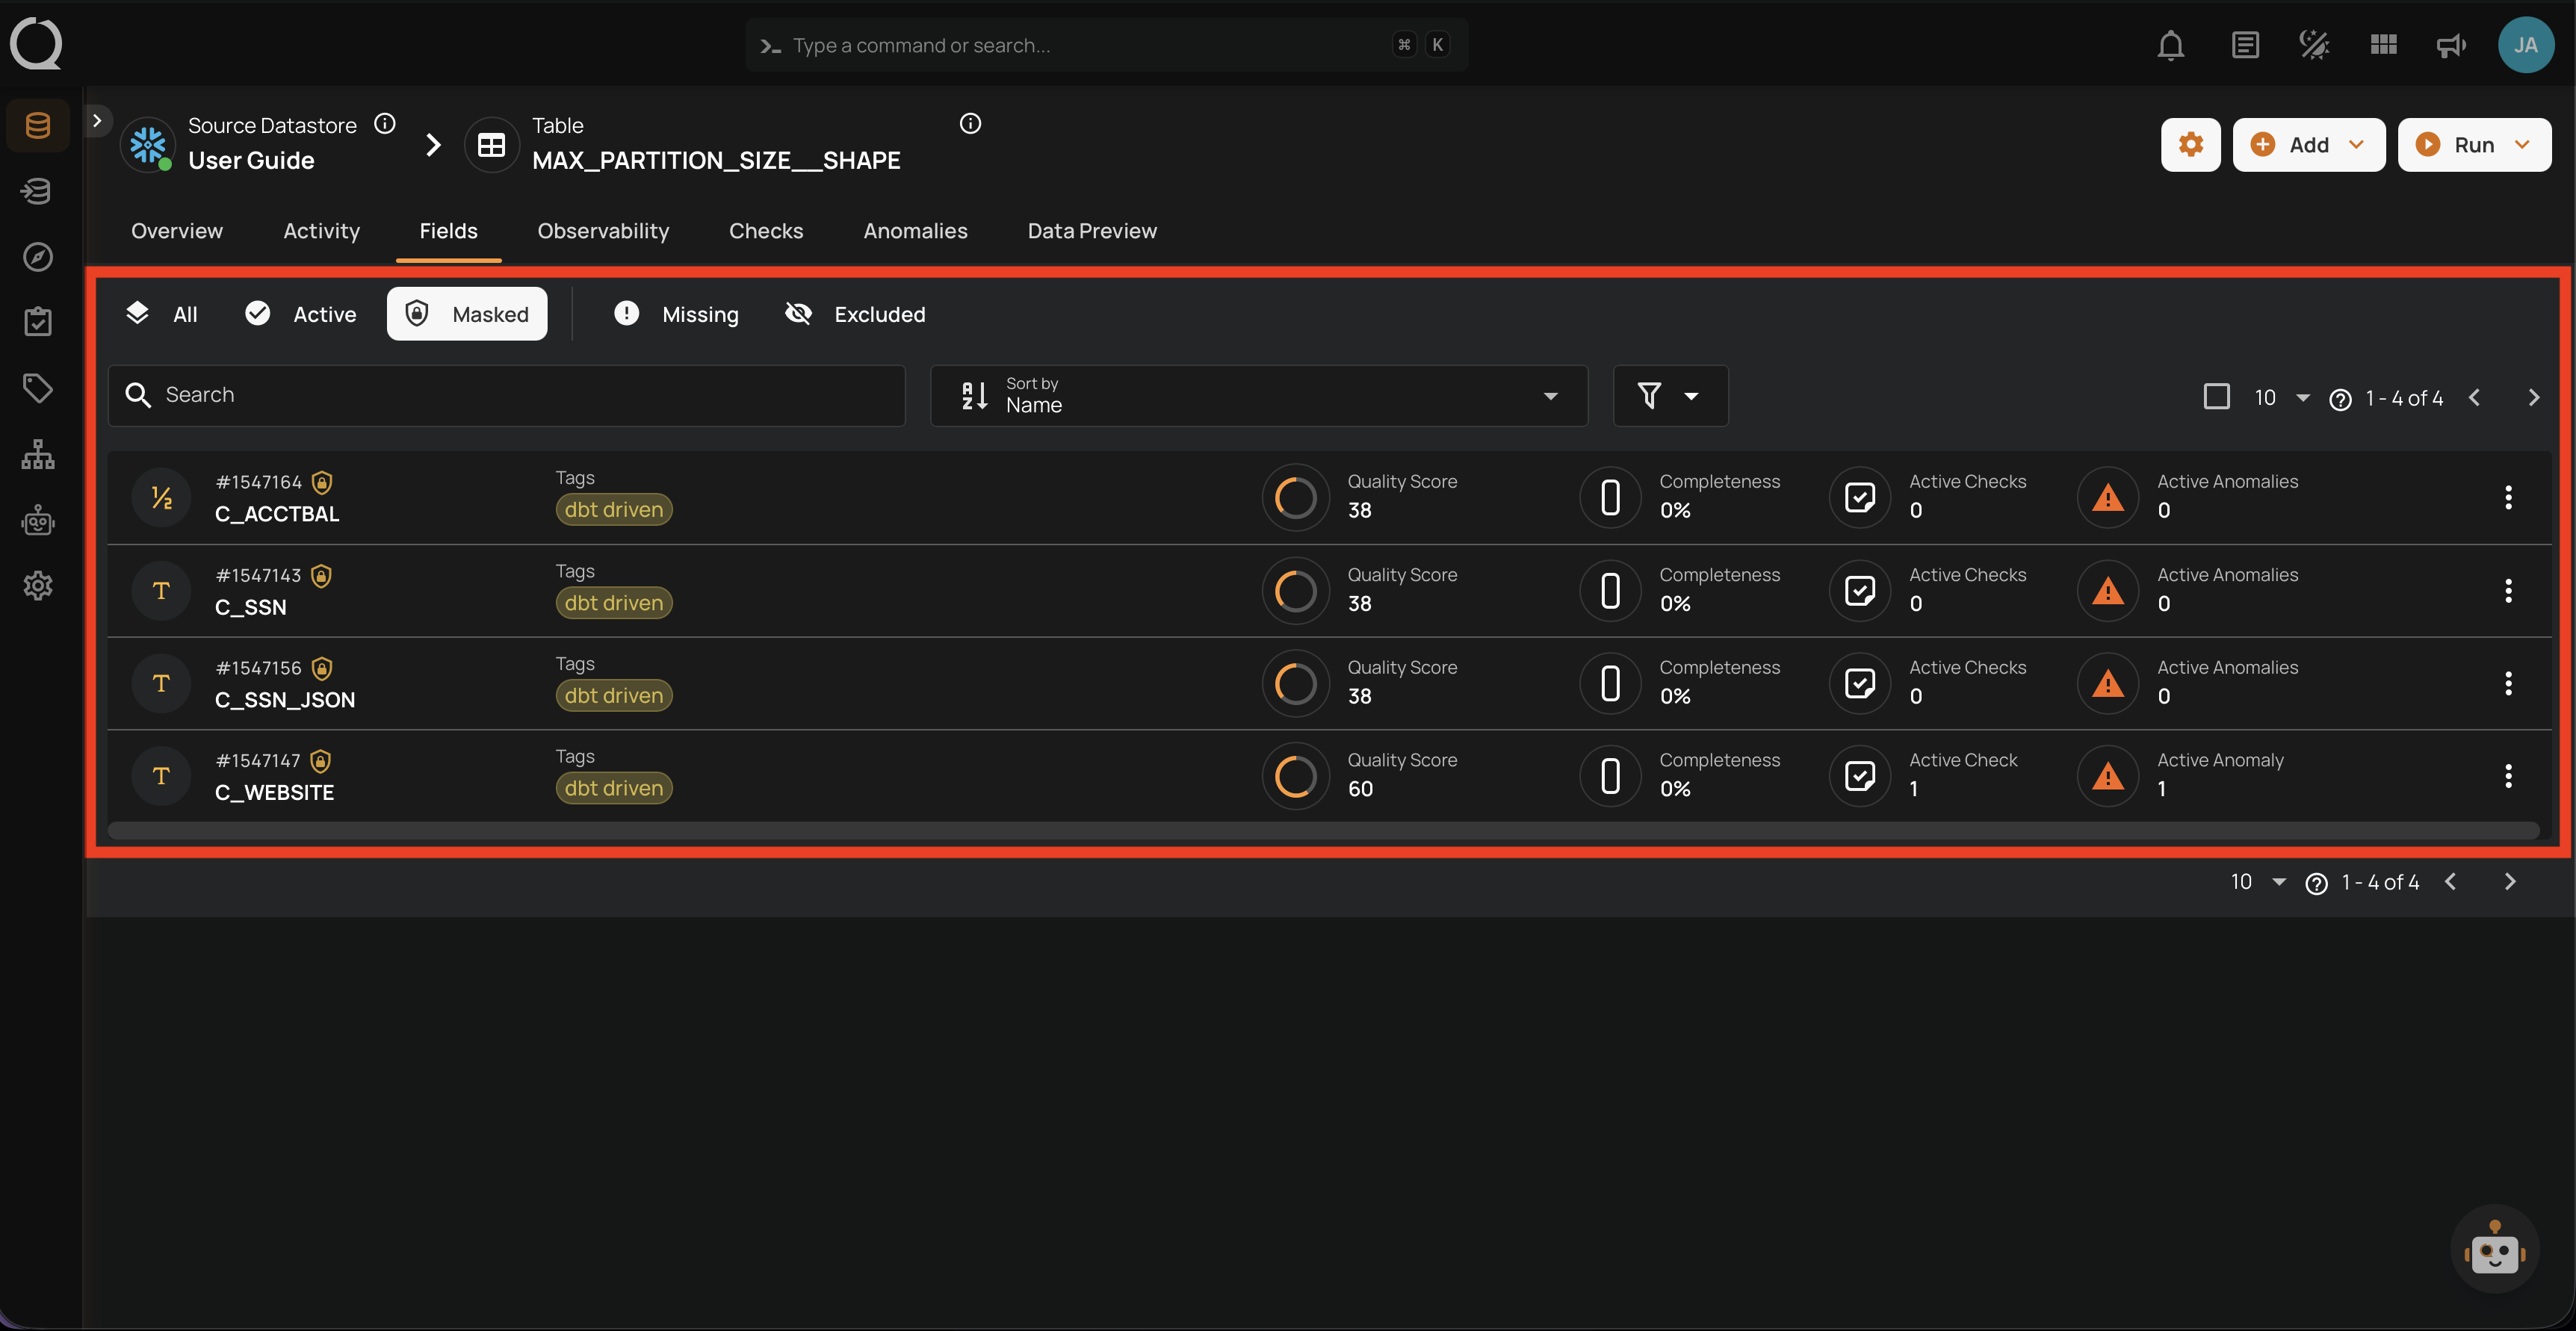The image size is (2576, 1331).
Task: Click the Tags icon in the sidebar
Action: coord(37,388)
